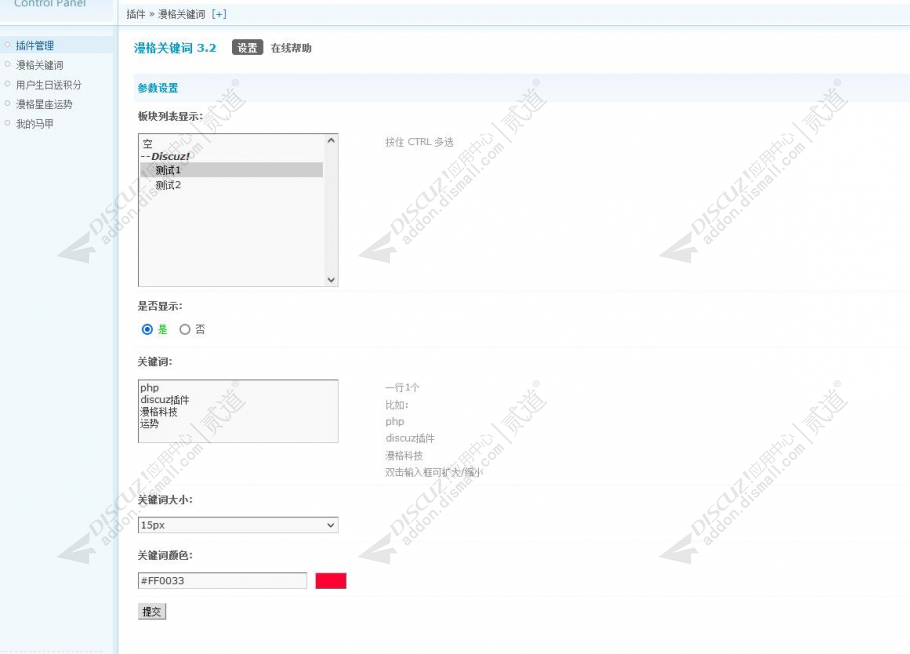Choose 否 for 是否显示
Screen dimensions: 910x654
(x=185, y=329)
